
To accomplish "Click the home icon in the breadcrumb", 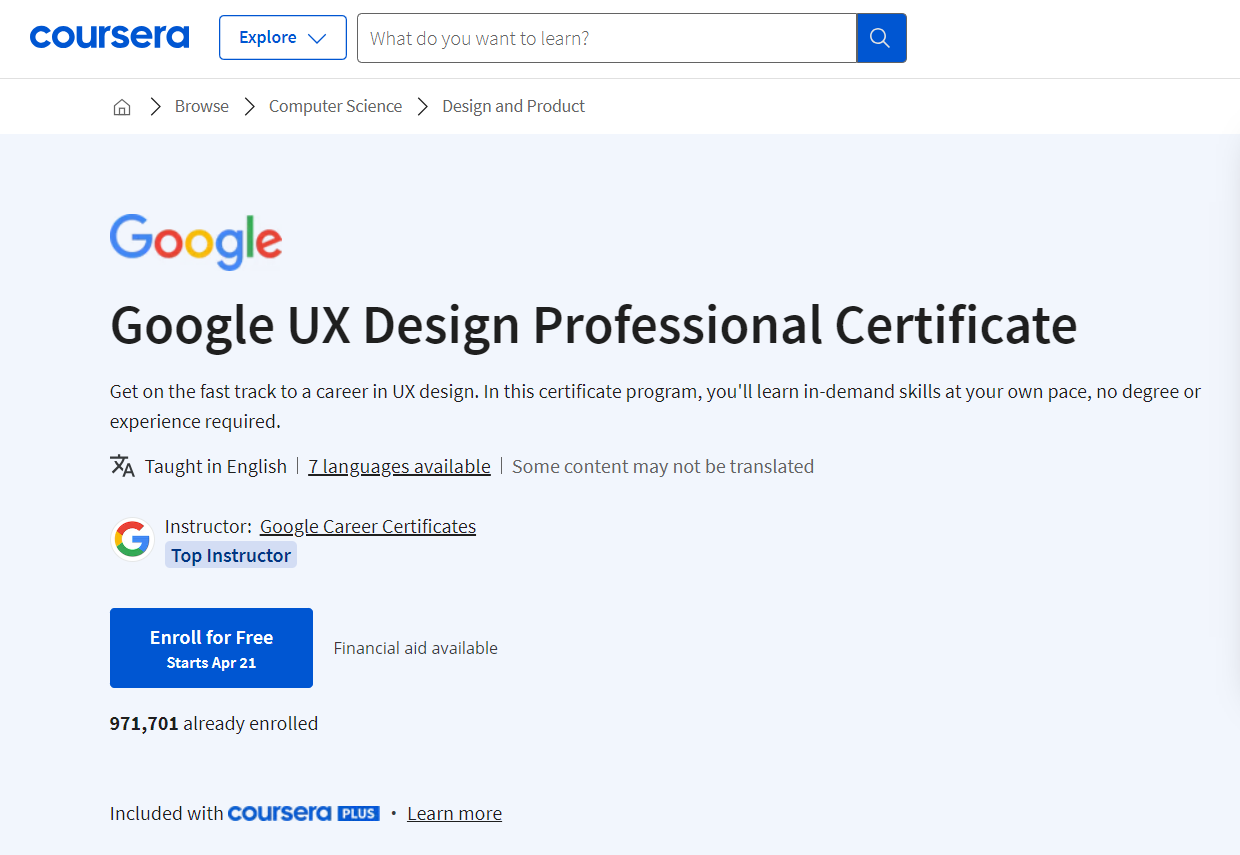I will point(121,106).
